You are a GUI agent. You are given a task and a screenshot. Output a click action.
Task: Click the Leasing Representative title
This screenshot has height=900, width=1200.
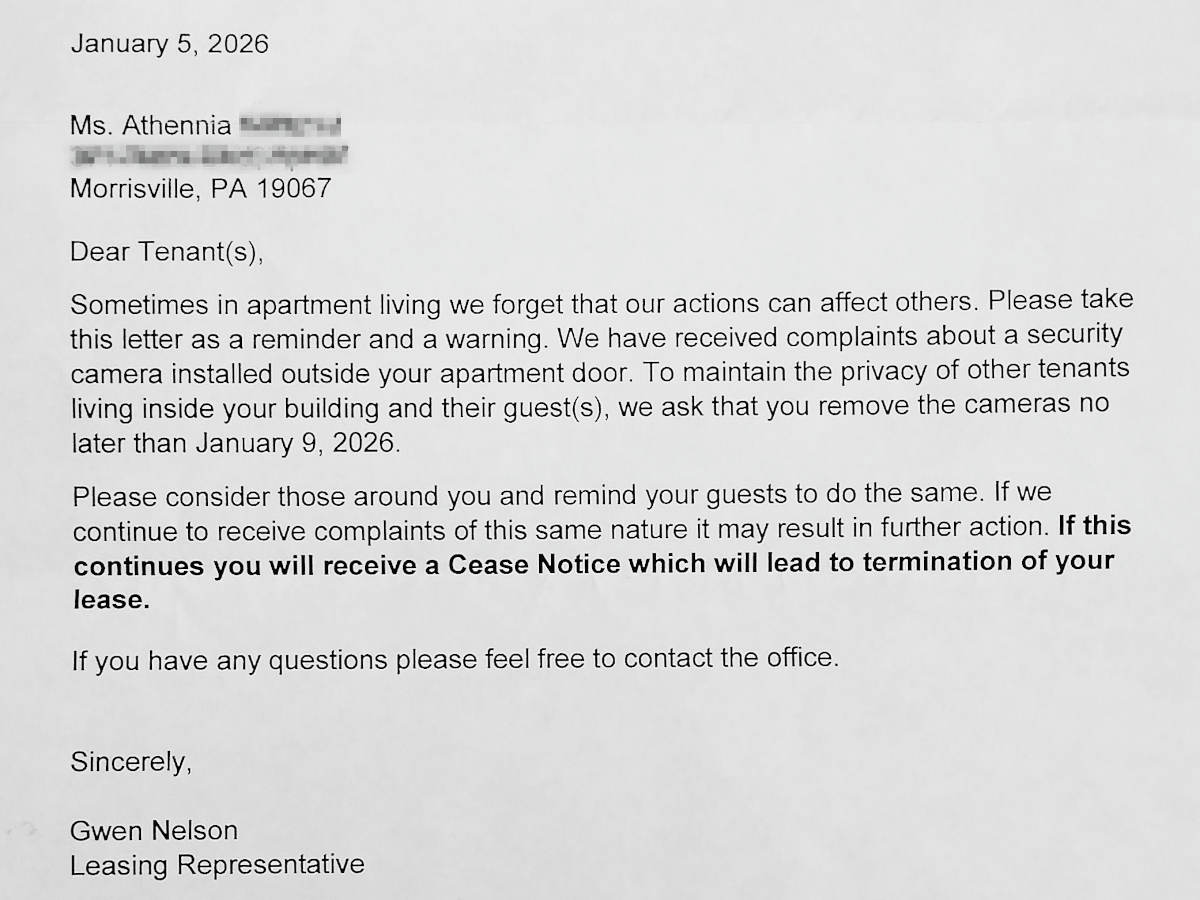(217, 865)
